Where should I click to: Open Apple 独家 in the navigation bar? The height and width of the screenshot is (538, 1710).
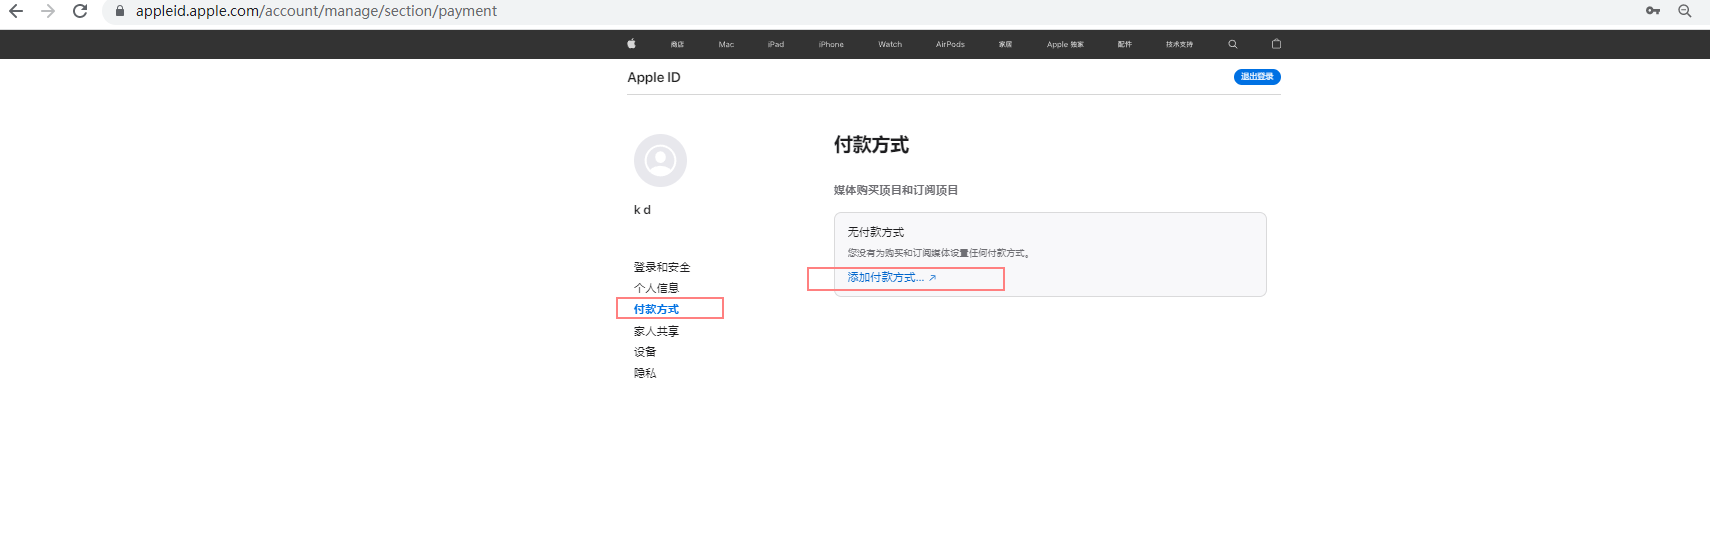[1065, 44]
